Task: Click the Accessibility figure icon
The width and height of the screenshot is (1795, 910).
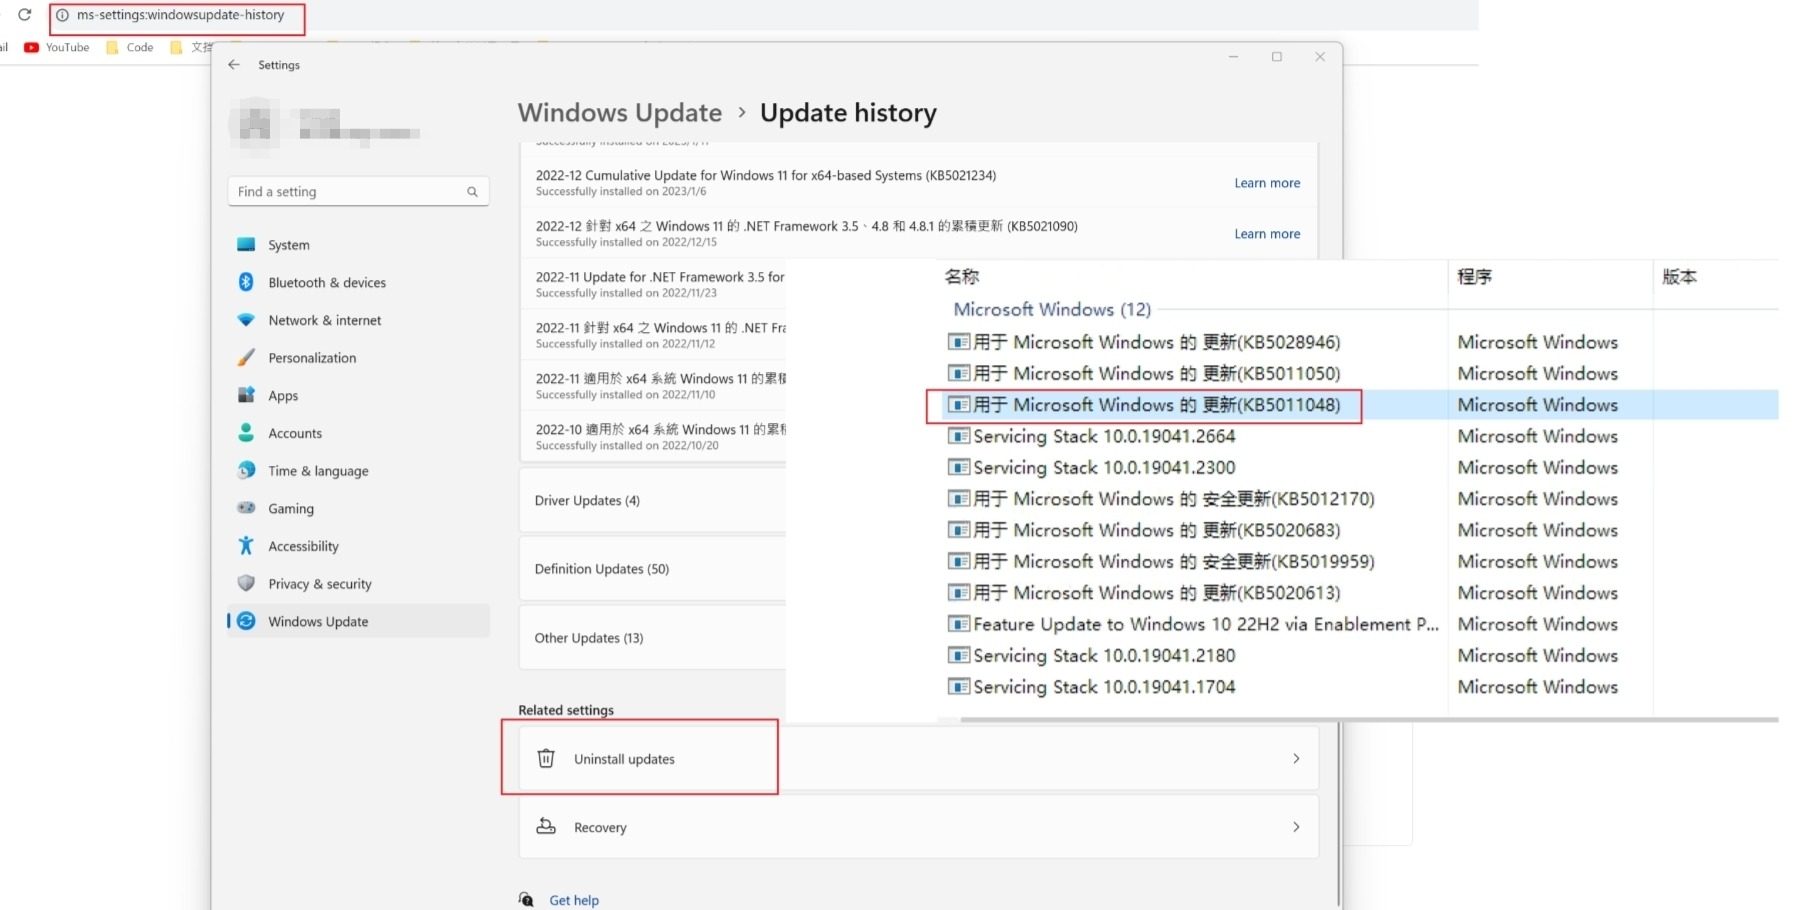Action: click(x=246, y=546)
